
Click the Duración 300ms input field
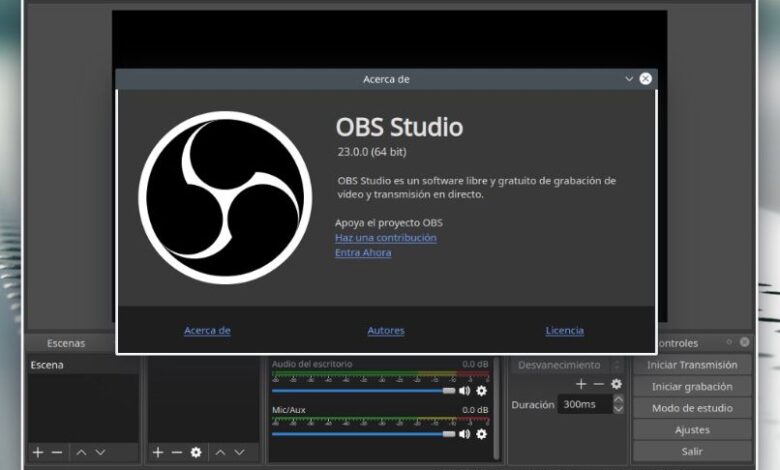585,404
